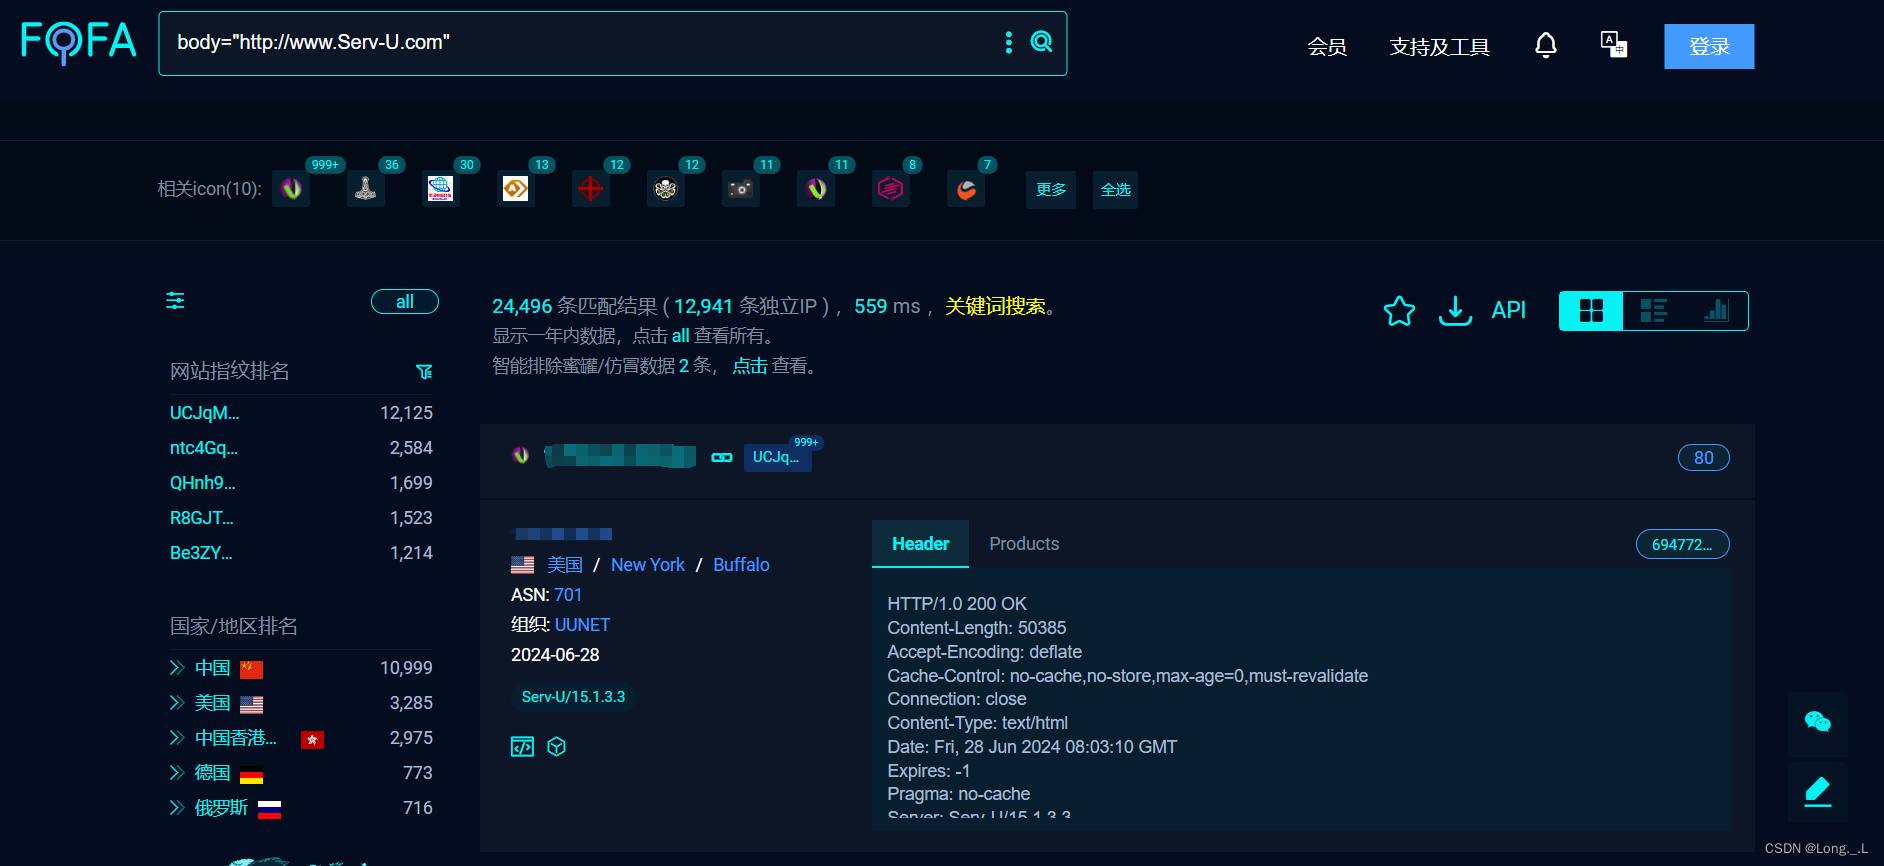
Task: Click the UCJq... fingerprint tag
Action: click(777, 457)
